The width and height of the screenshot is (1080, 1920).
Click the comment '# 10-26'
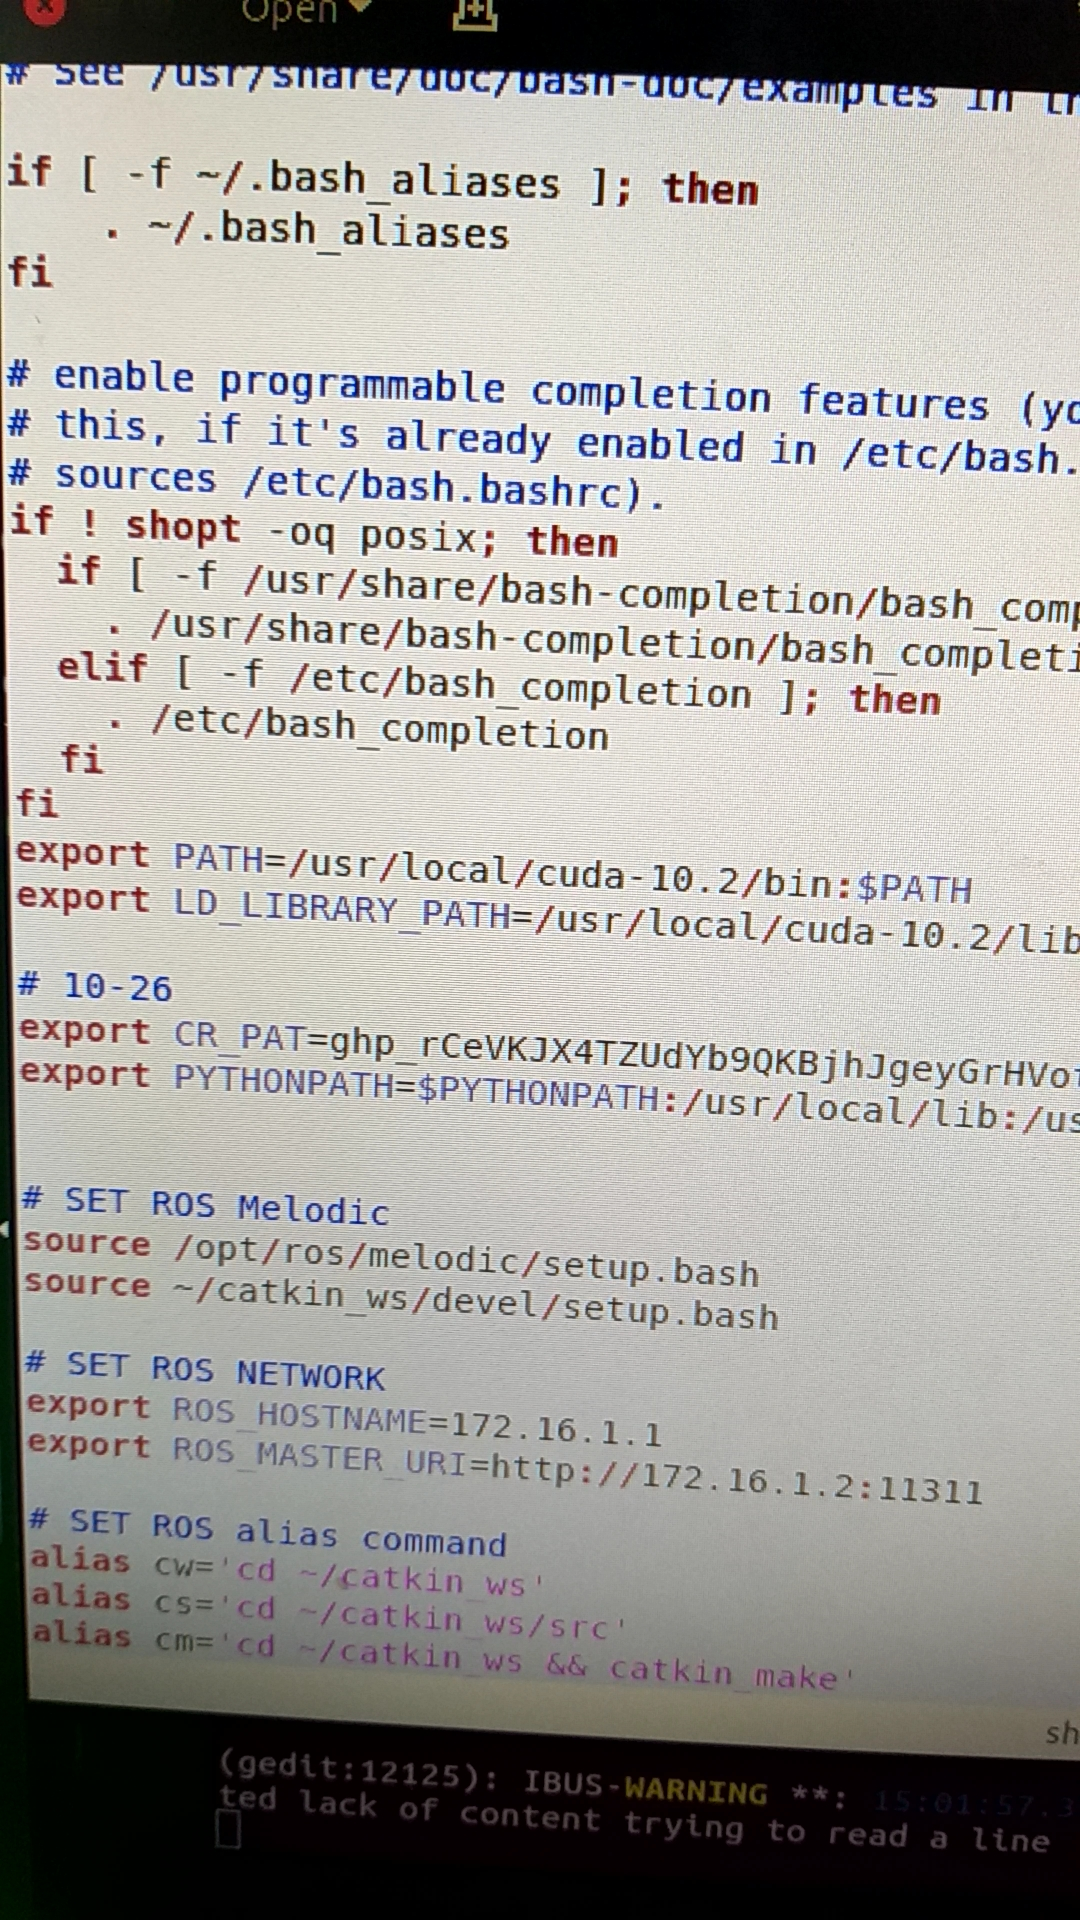95,987
